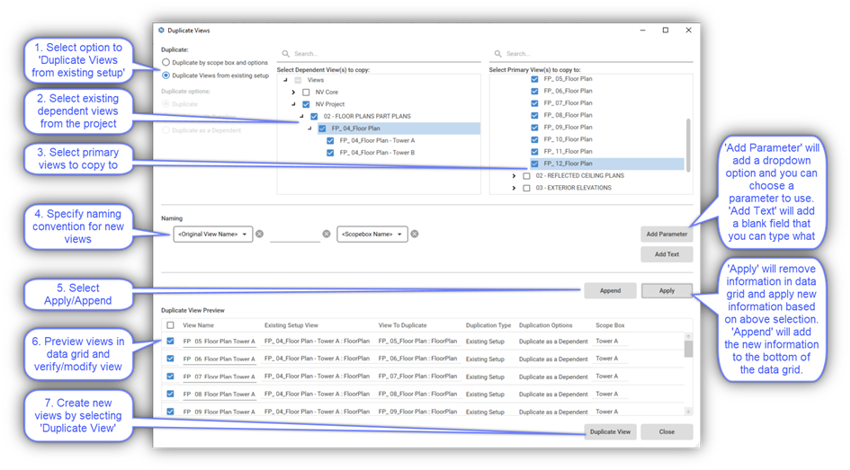Uncheck FP_04_Floor Plan - Tower B checkbox

[x=330, y=152]
